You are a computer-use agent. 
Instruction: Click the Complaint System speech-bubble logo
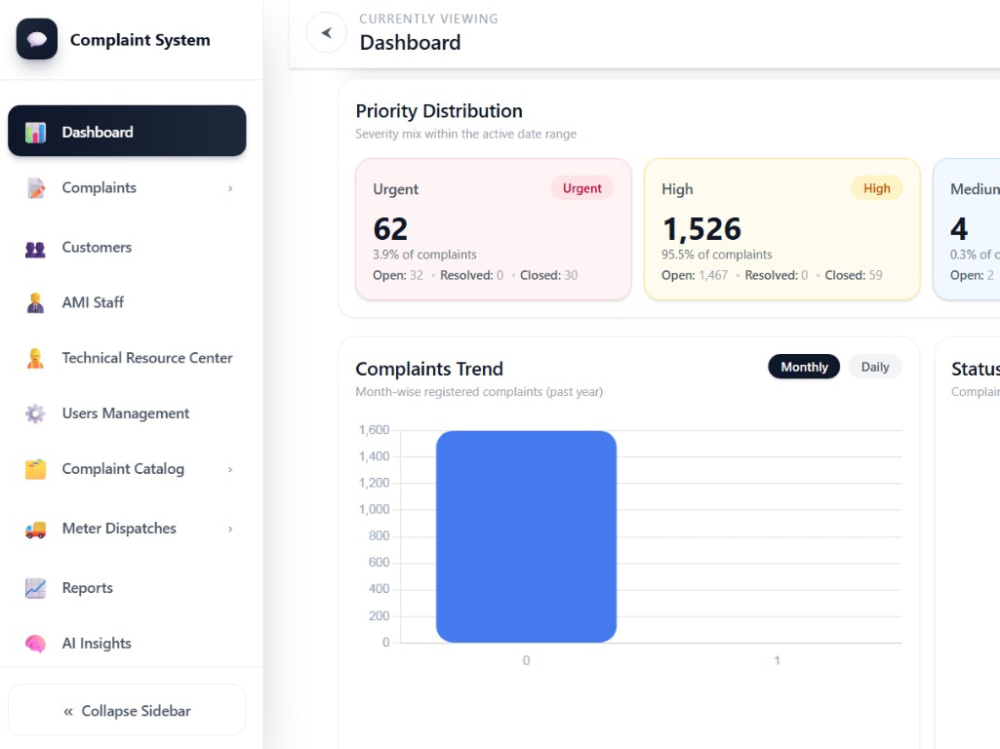[x=37, y=39]
